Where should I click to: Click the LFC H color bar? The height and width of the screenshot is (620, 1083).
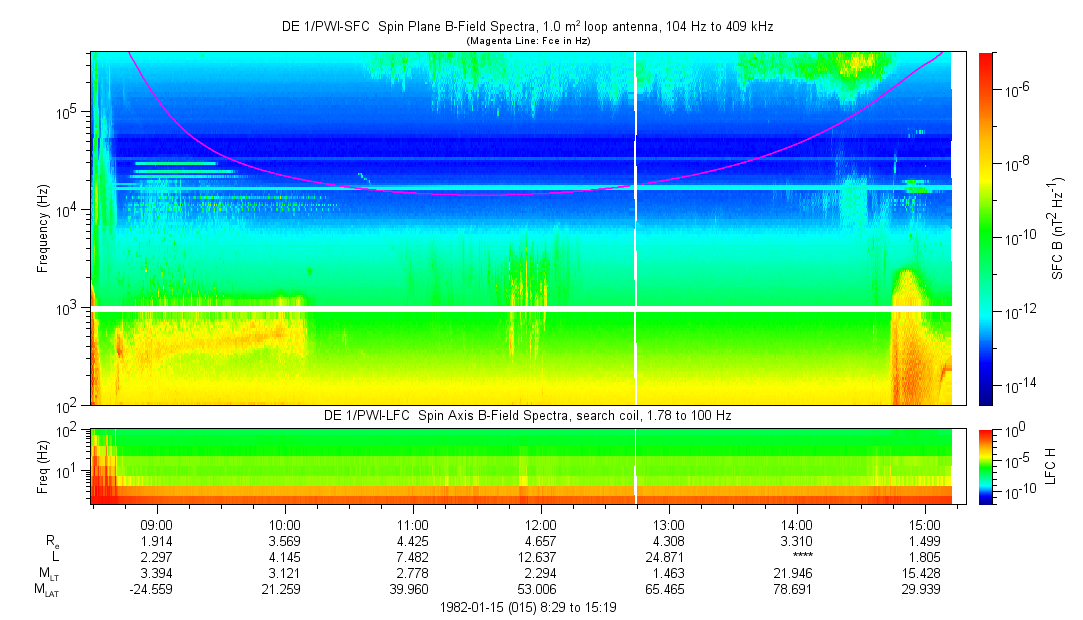pos(986,465)
